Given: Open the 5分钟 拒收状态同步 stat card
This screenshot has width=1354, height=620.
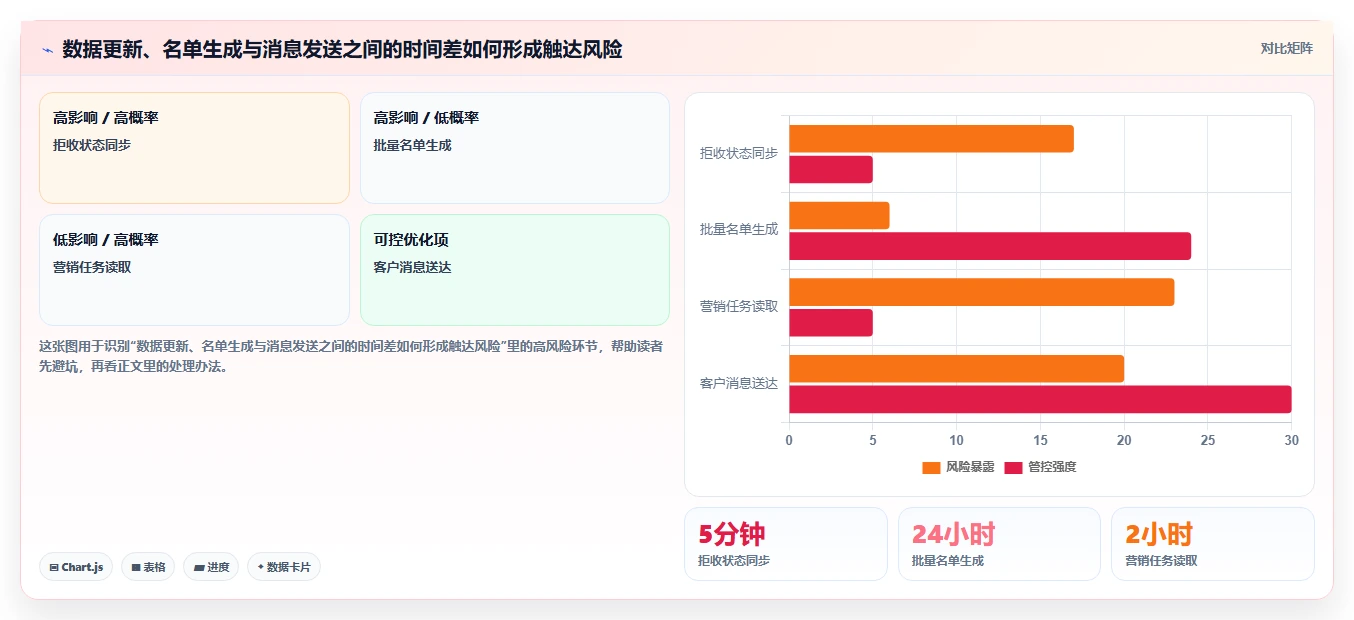Looking at the screenshot, I should click(786, 544).
